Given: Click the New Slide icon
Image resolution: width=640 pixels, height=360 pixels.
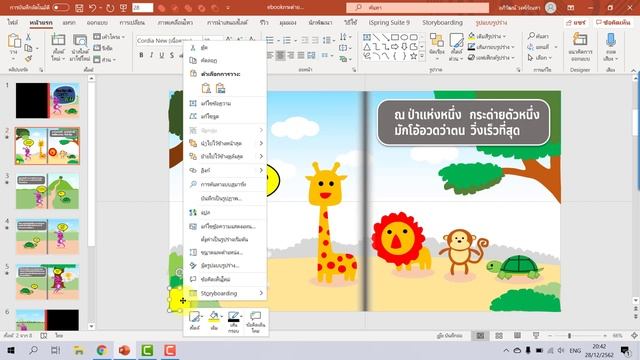Looking at the screenshot, I should point(58,40).
